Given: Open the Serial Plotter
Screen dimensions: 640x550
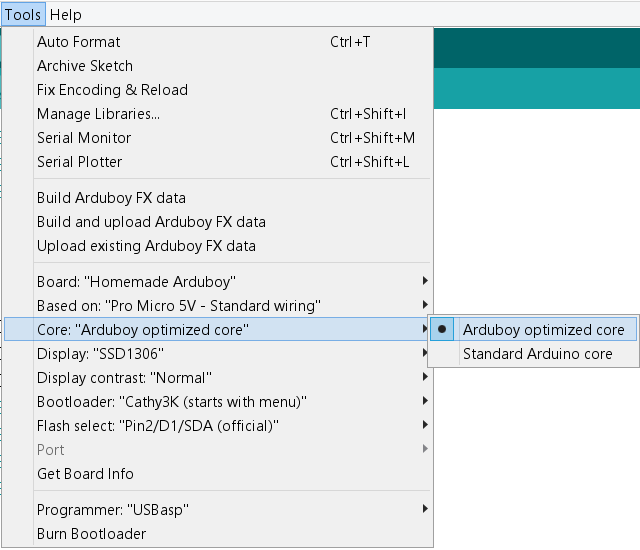Looking at the screenshot, I should point(80,162).
